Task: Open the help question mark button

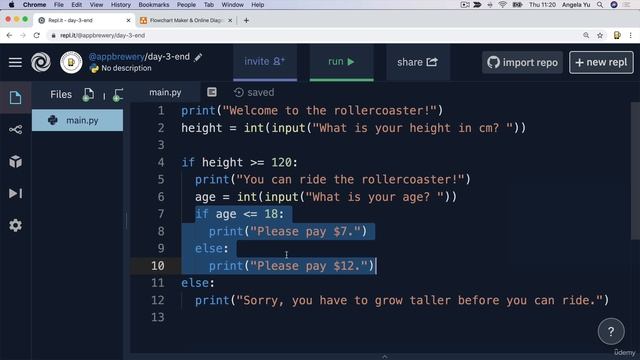Action: click(611, 331)
